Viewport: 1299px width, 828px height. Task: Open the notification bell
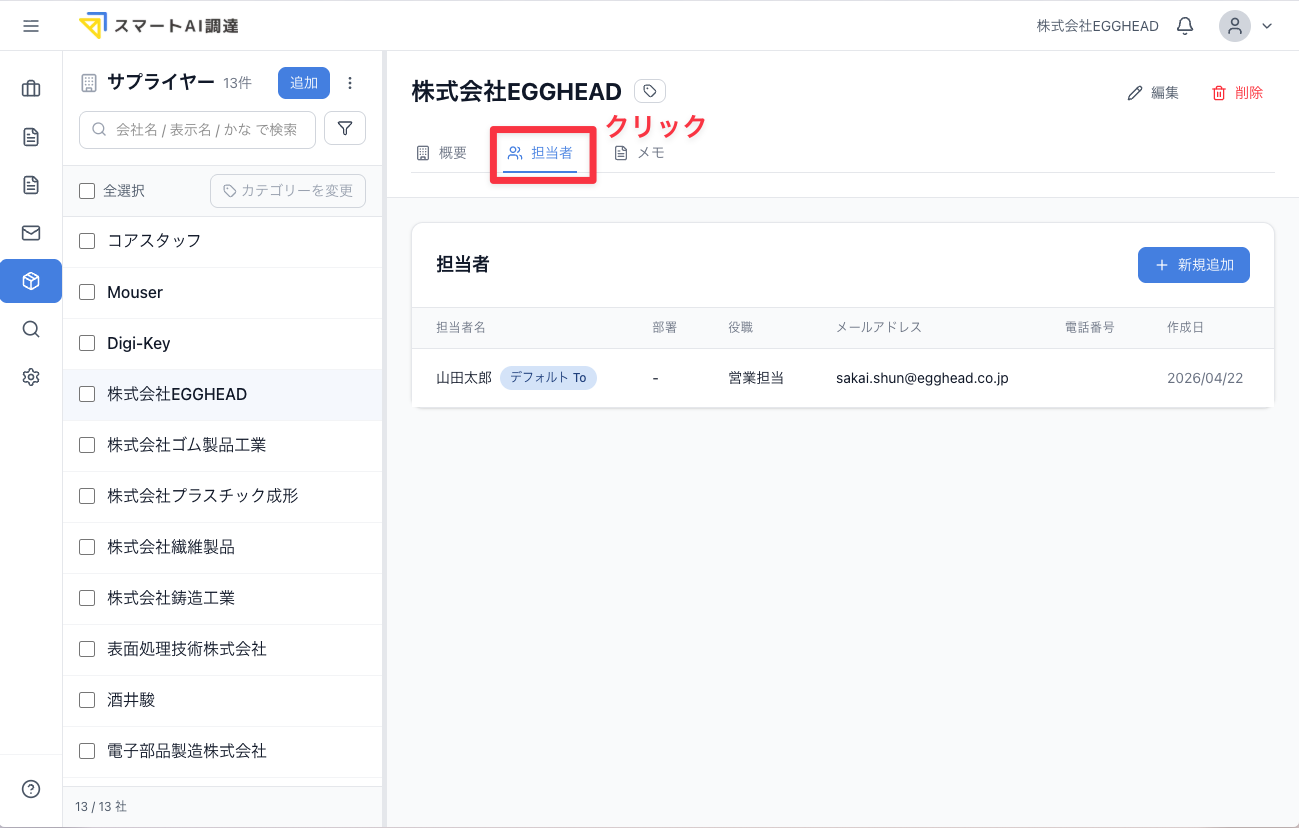click(x=1185, y=26)
